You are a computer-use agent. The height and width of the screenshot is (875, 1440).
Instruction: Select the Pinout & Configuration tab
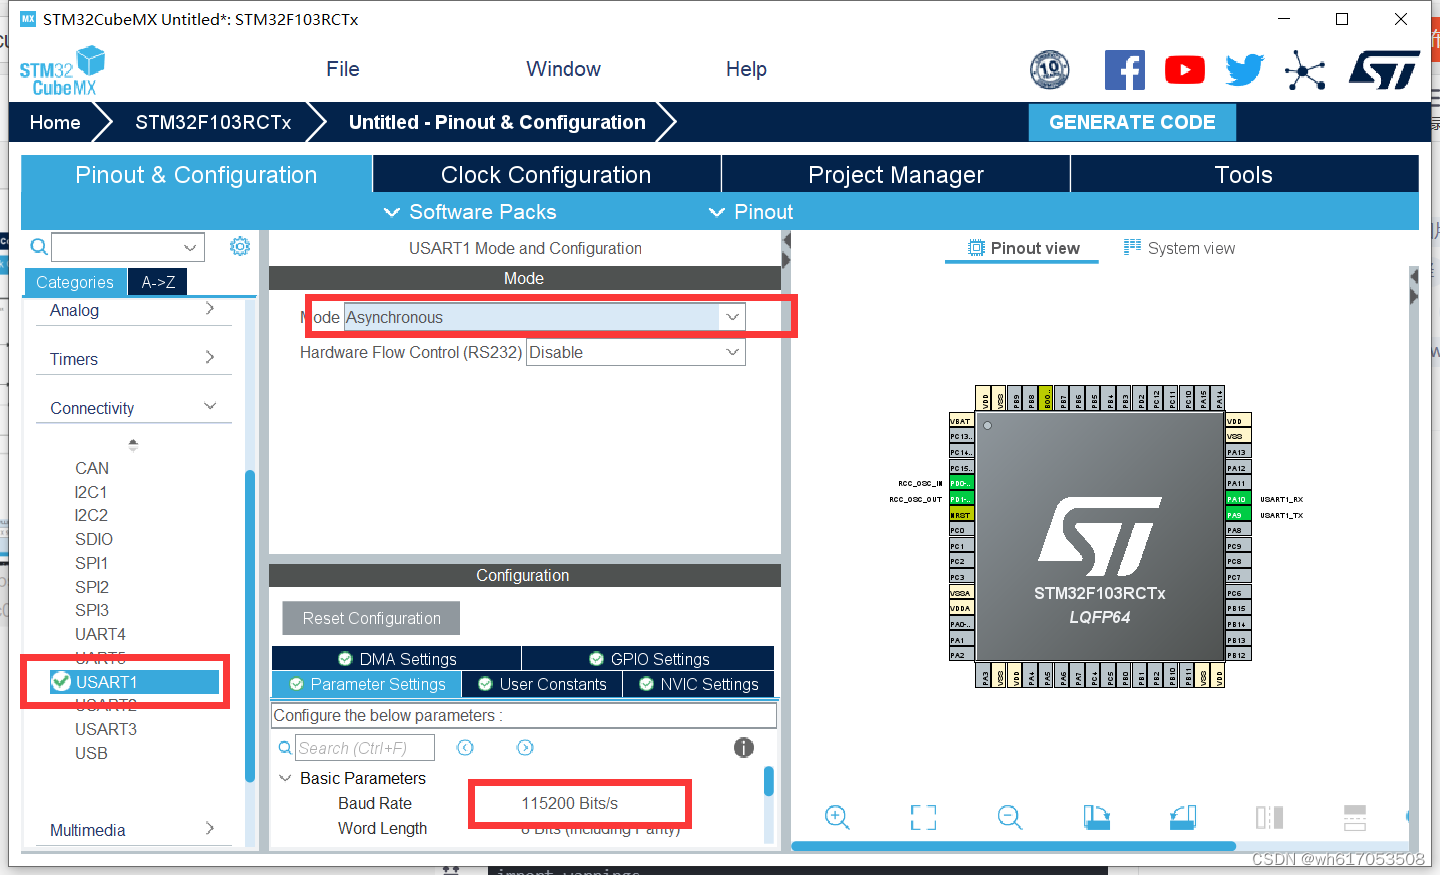(x=196, y=174)
